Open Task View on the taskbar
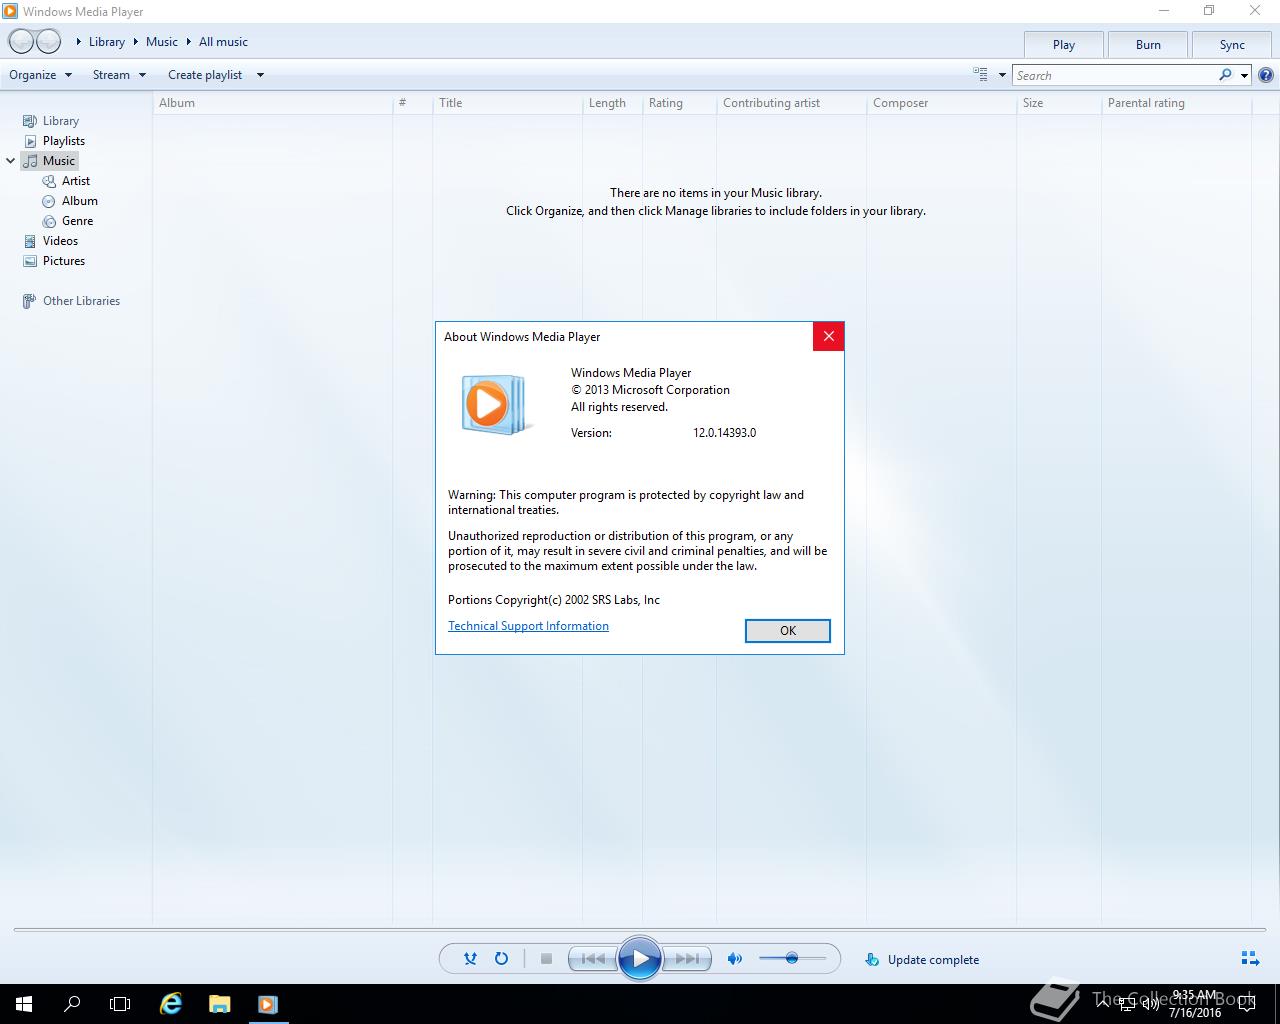This screenshot has width=1280, height=1024. coord(120,1004)
